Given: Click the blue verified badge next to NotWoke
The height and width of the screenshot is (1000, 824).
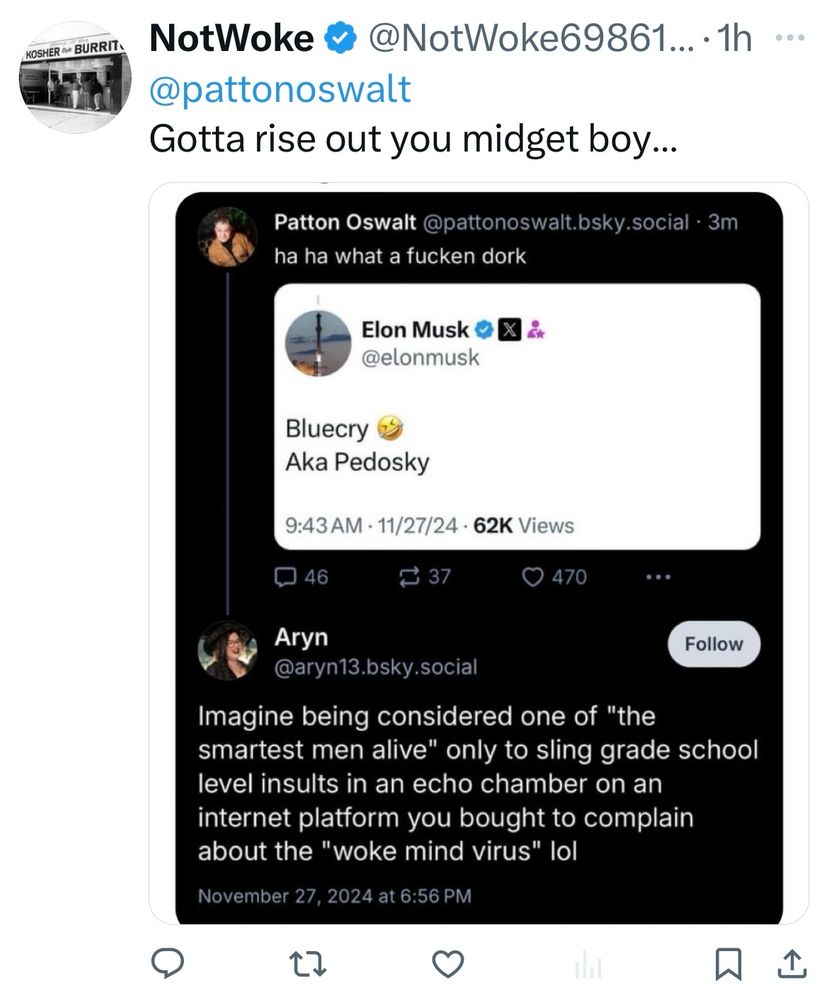Looking at the screenshot, I should pyautogui.click(x=341, y=38).
